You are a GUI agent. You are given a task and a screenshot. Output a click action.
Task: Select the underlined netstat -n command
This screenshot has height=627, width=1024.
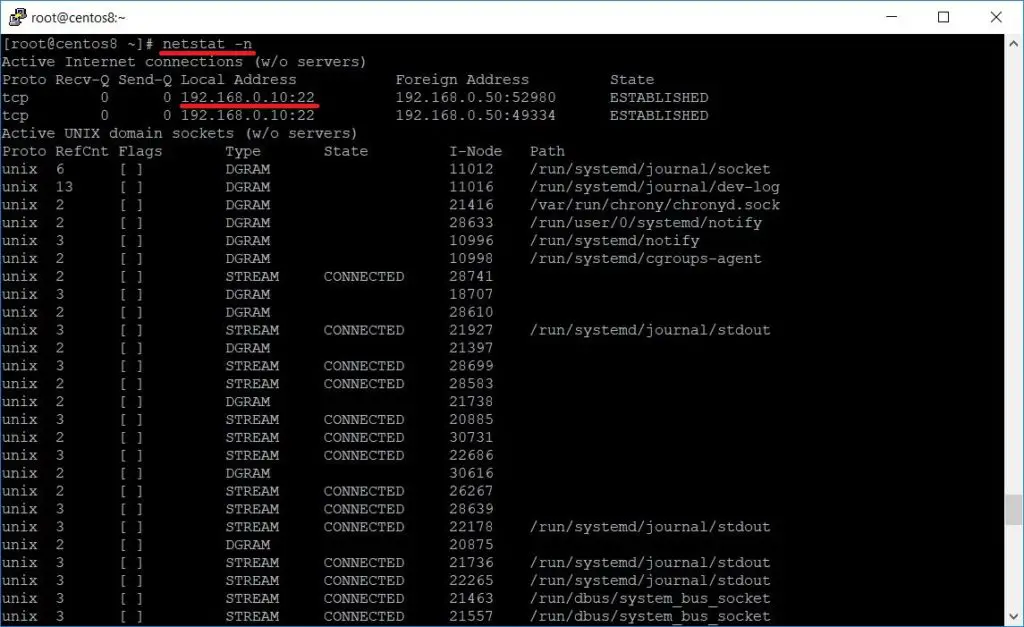pos(205,43)
